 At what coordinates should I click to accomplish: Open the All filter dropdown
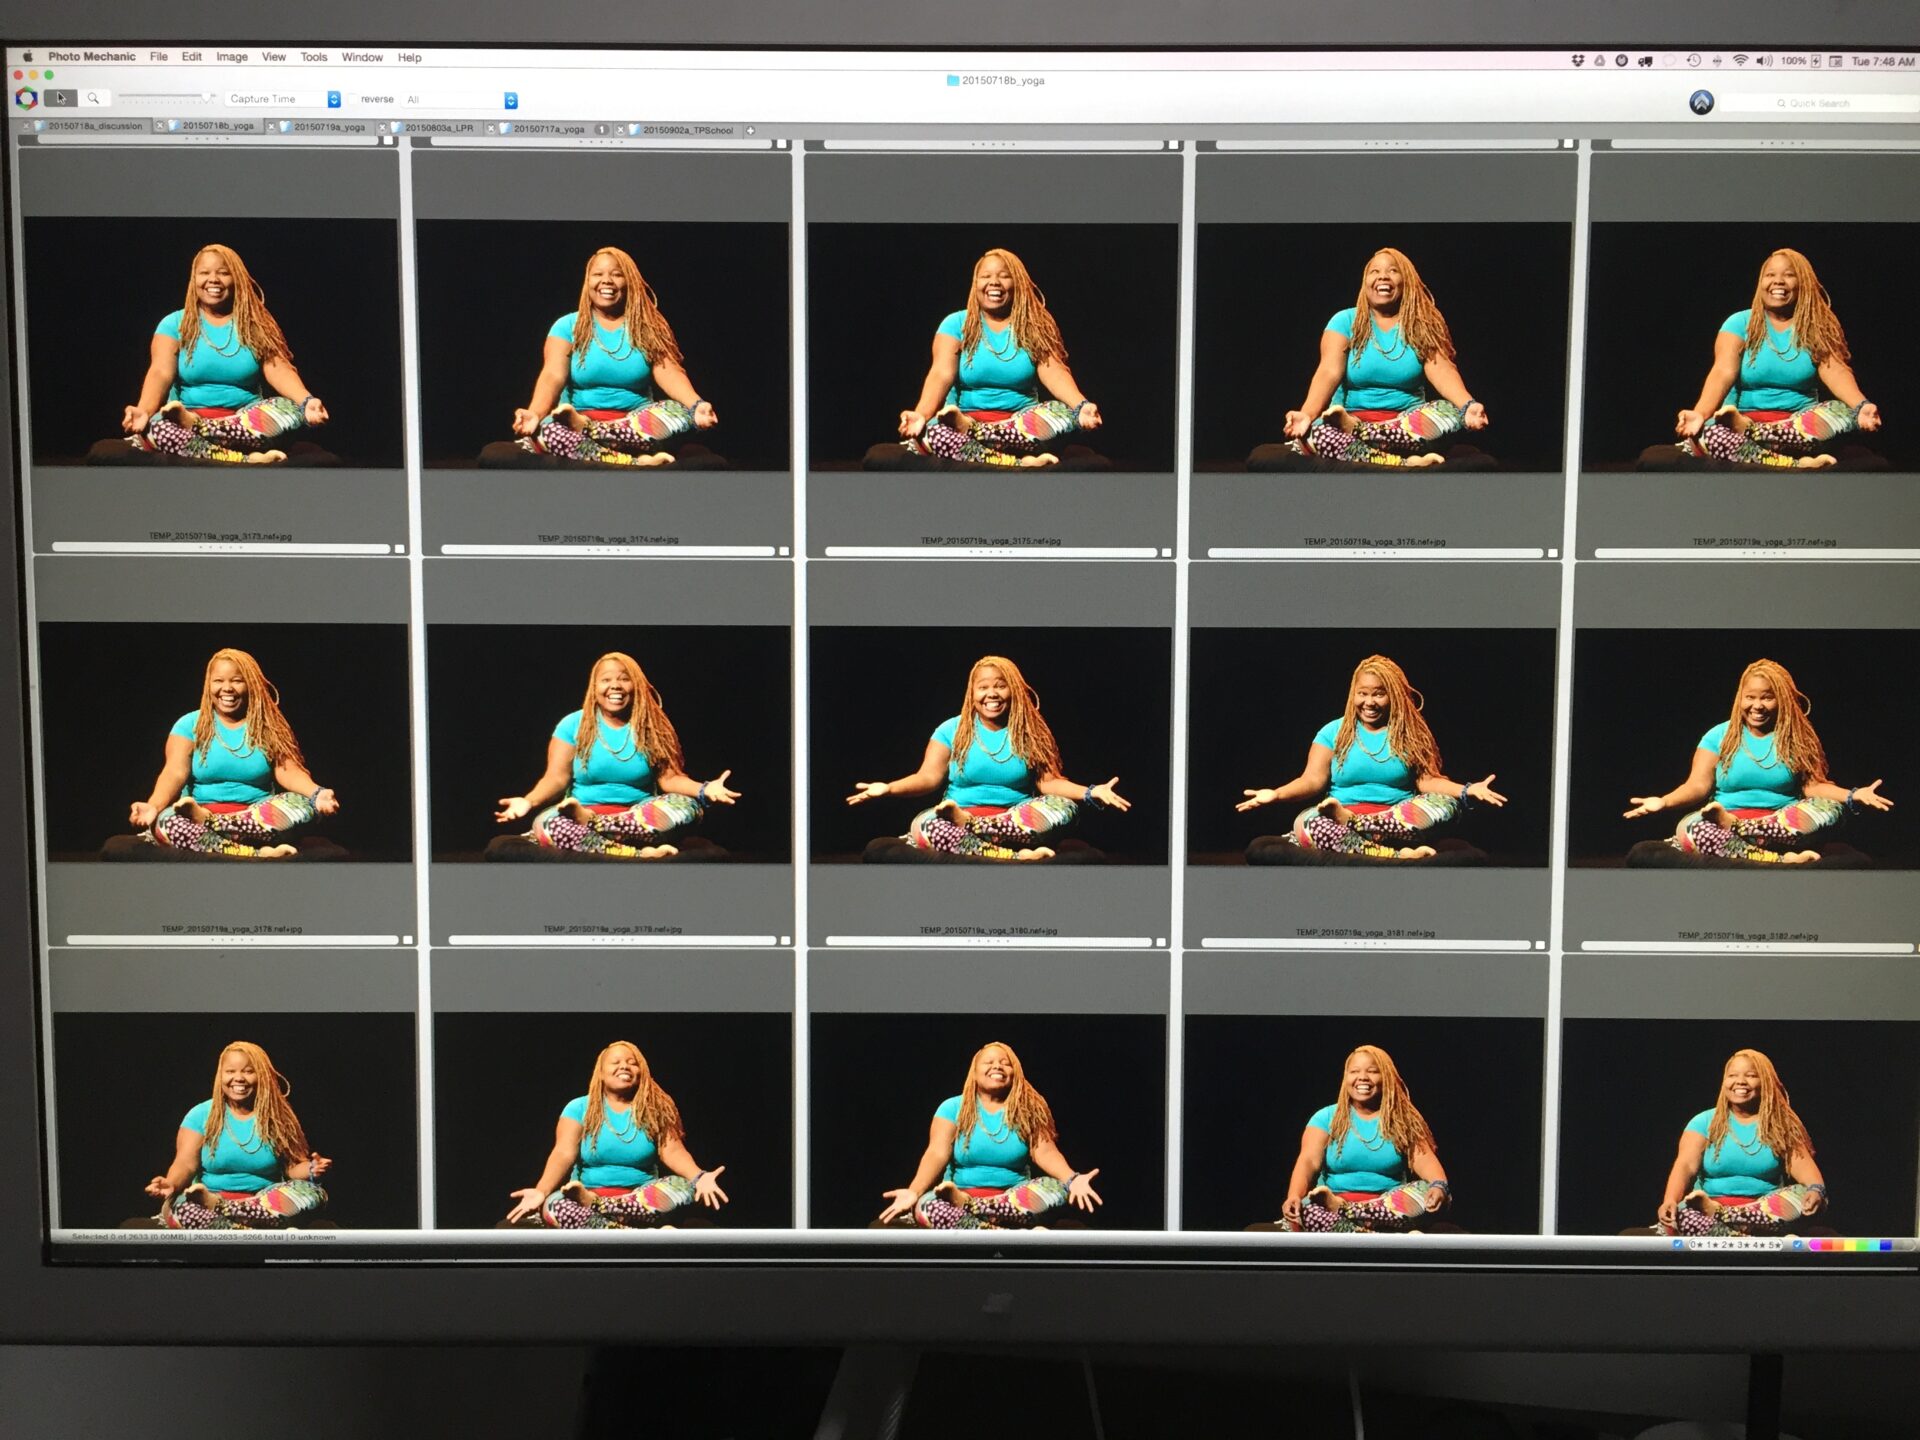coord(511,101)
